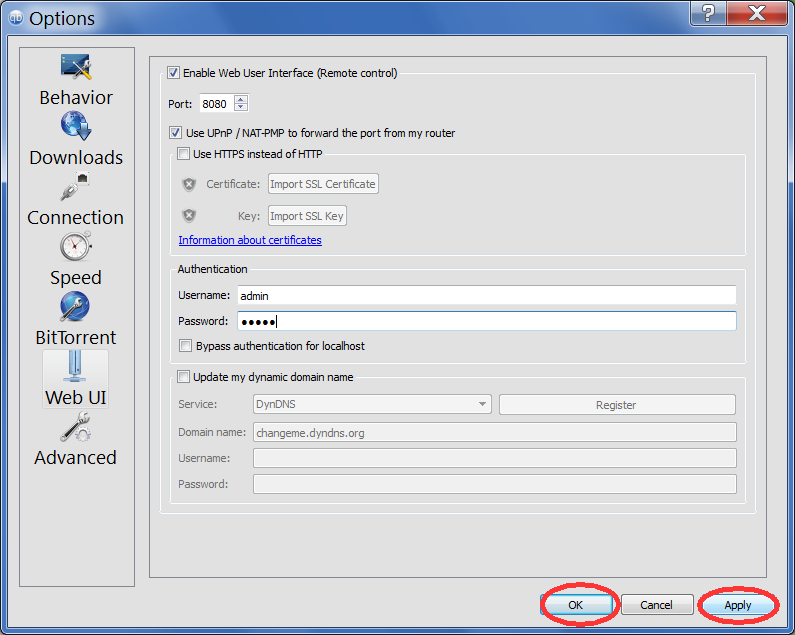Viewport: 795px width, 635px height.
Task: Switch to the Behavior tab label
Action: click(x=76, y=97)
